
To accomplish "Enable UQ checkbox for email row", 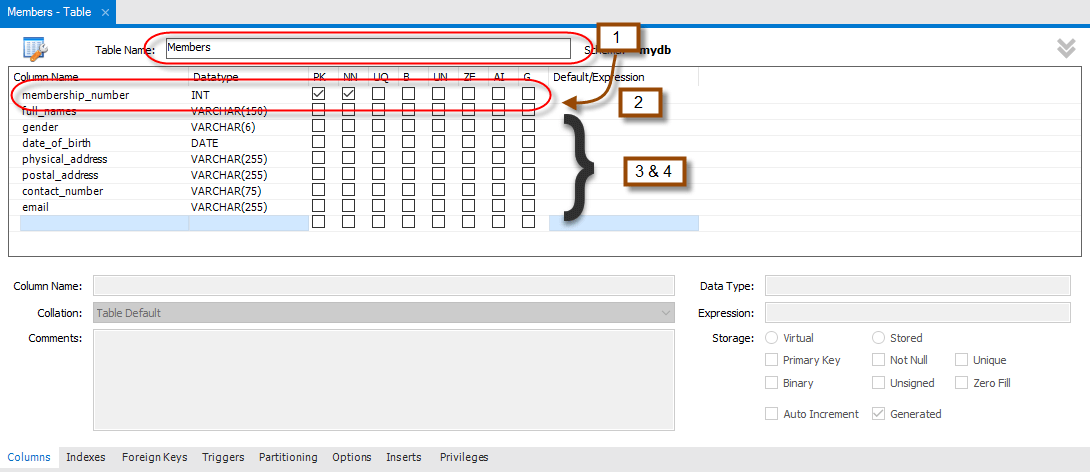I will pos(379,206).
